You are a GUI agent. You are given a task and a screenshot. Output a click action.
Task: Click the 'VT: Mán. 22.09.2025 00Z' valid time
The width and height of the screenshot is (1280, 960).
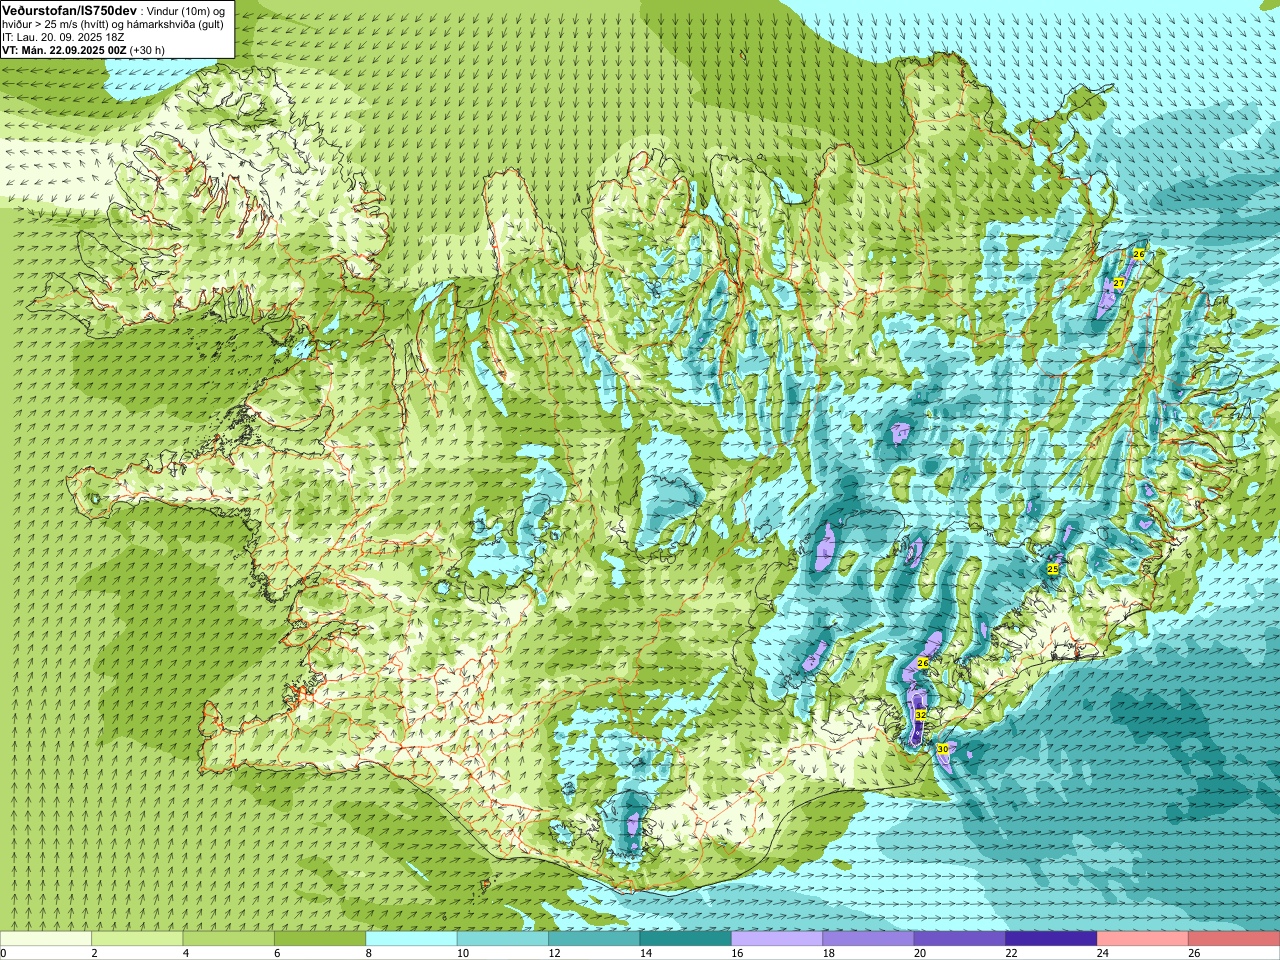[x=64, y=50]
